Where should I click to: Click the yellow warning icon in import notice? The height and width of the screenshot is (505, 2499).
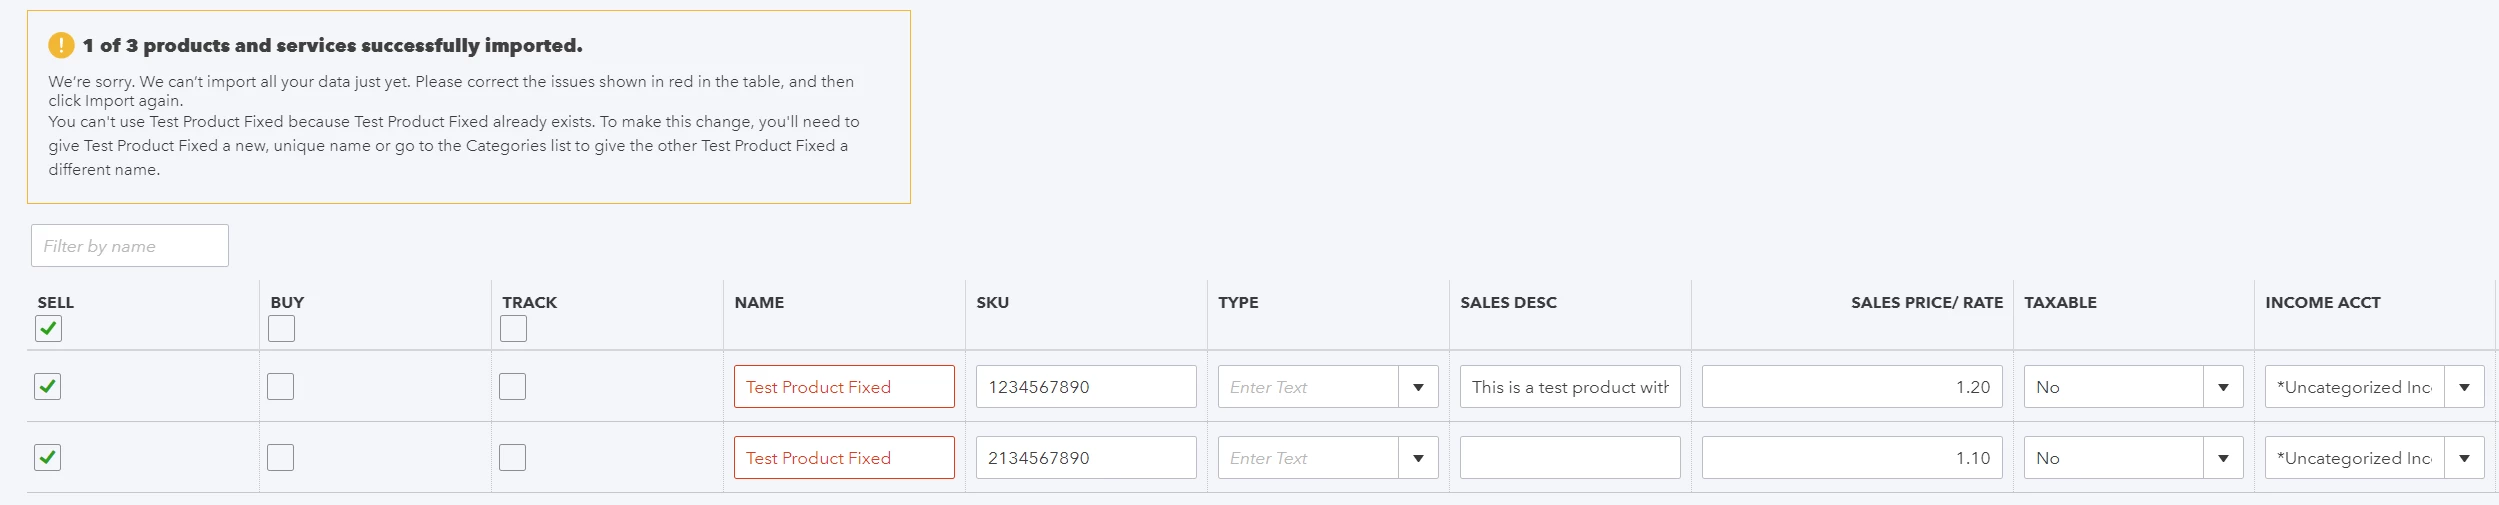tap(61, 45)
